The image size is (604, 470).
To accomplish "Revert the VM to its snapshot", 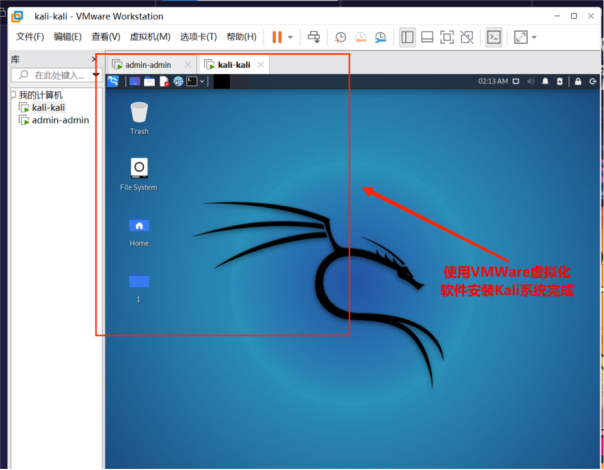I will [x=361, y=37].
